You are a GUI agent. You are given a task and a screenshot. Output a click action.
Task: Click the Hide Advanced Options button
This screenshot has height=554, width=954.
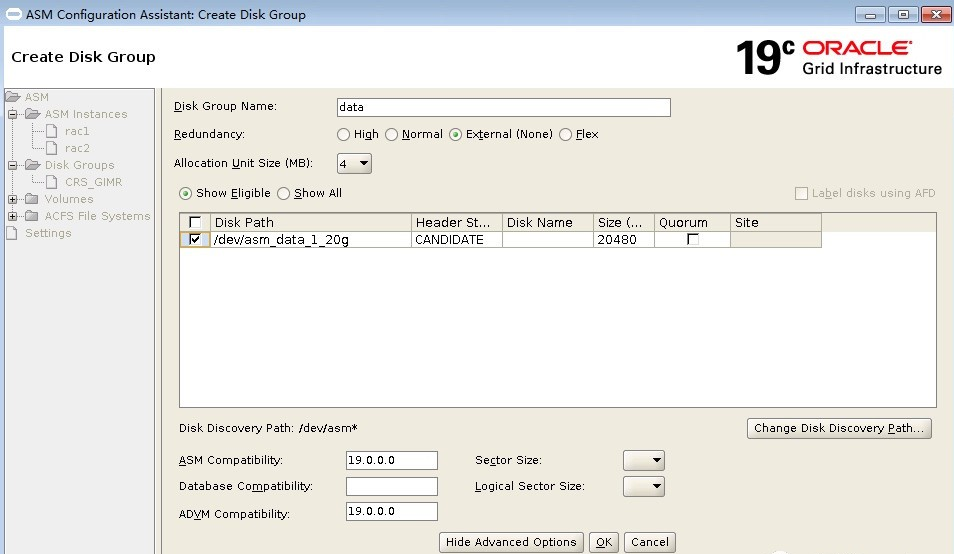tap(511, 542)
